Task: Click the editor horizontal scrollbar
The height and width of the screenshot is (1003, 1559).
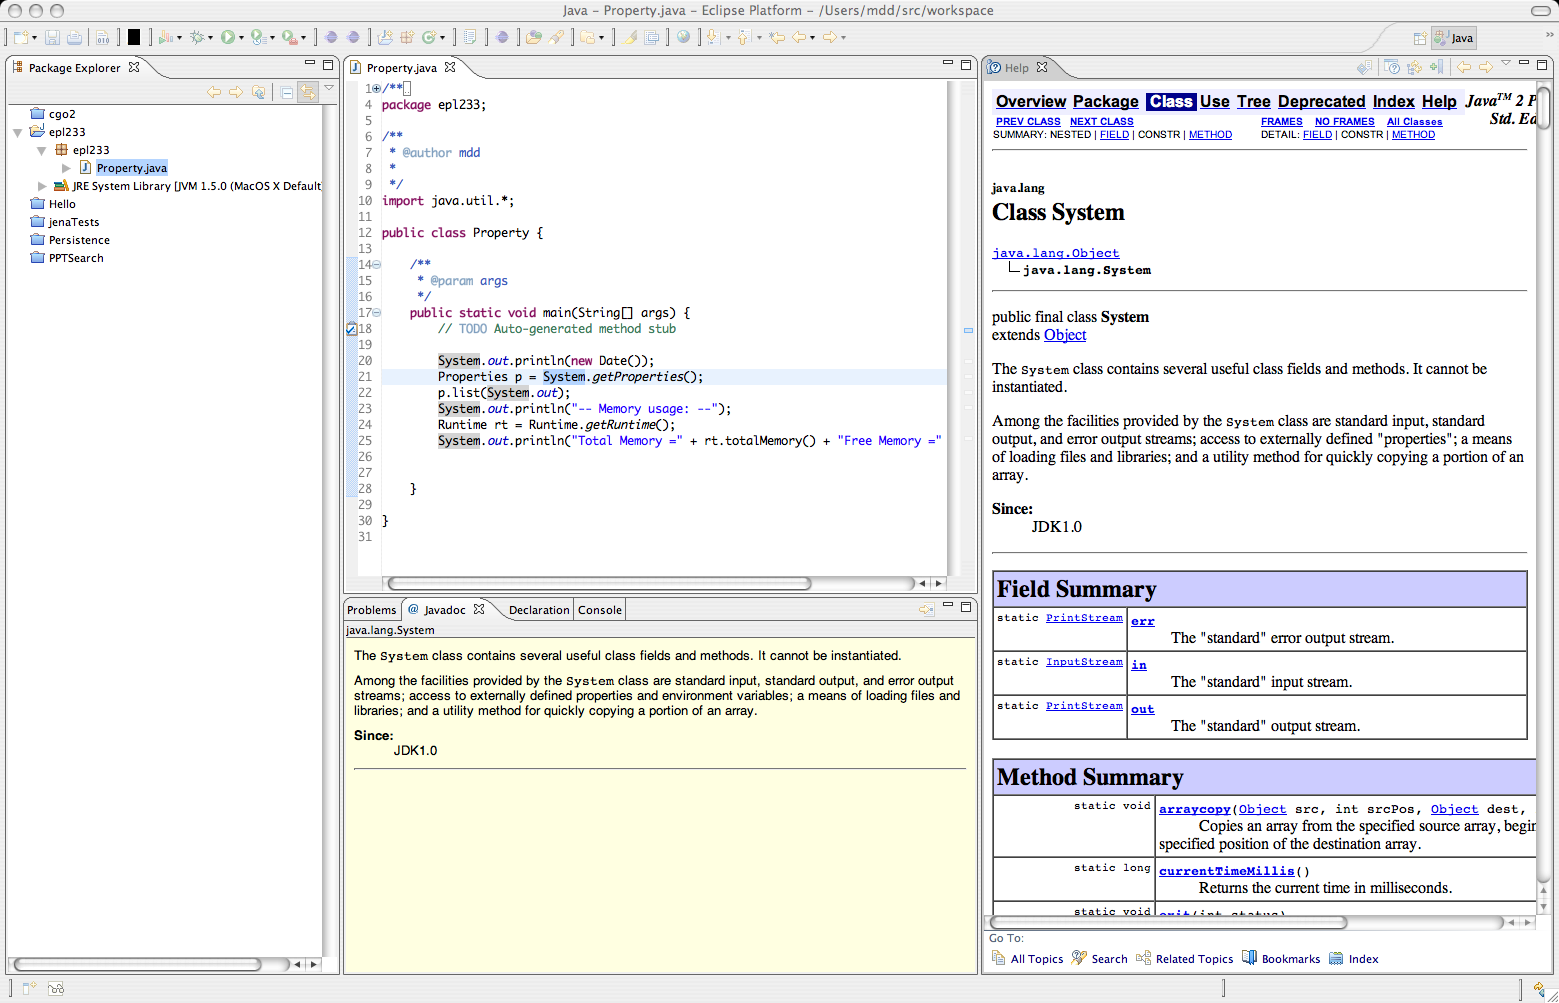Action: point(600,583)
